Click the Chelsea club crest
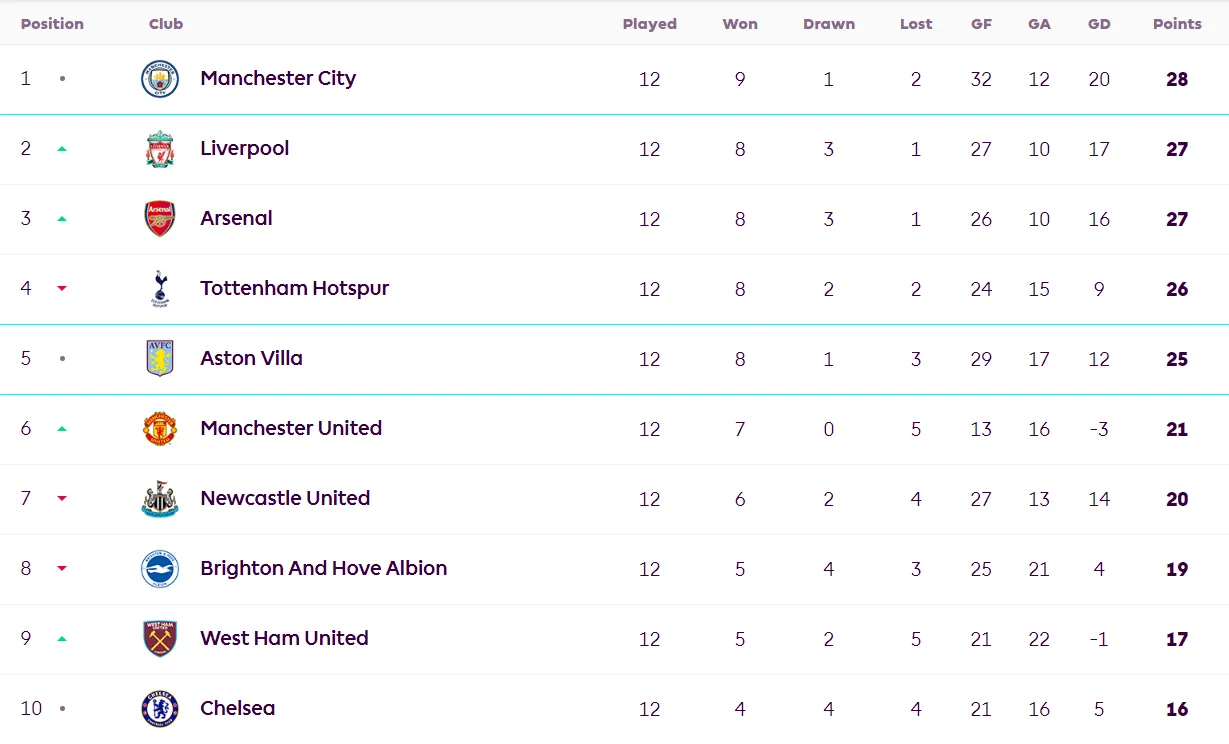1229x744 pixels. click(160, 709)
